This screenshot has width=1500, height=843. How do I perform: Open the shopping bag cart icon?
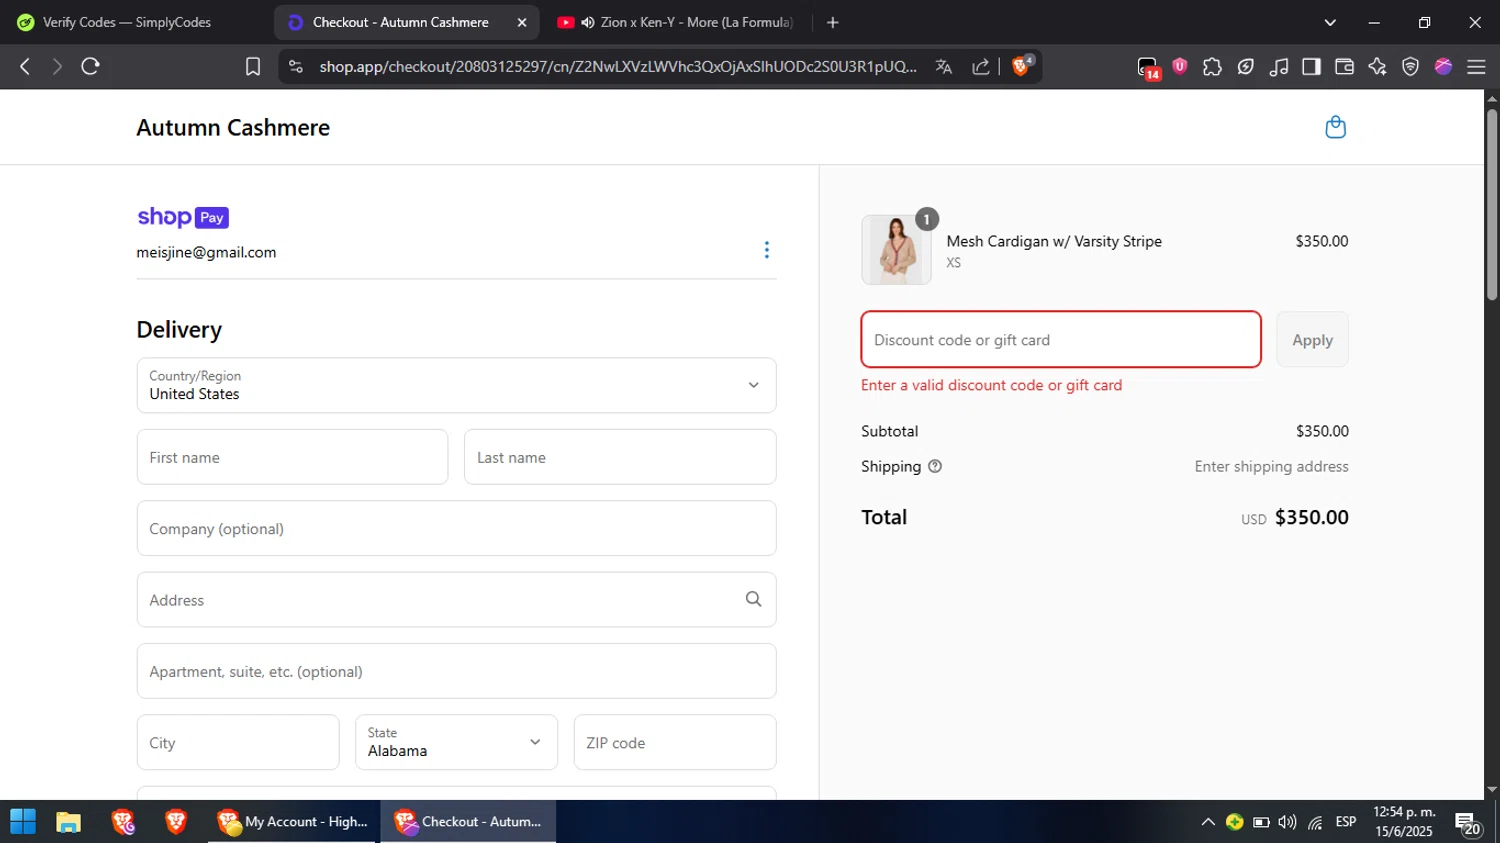coord(1335,127)
